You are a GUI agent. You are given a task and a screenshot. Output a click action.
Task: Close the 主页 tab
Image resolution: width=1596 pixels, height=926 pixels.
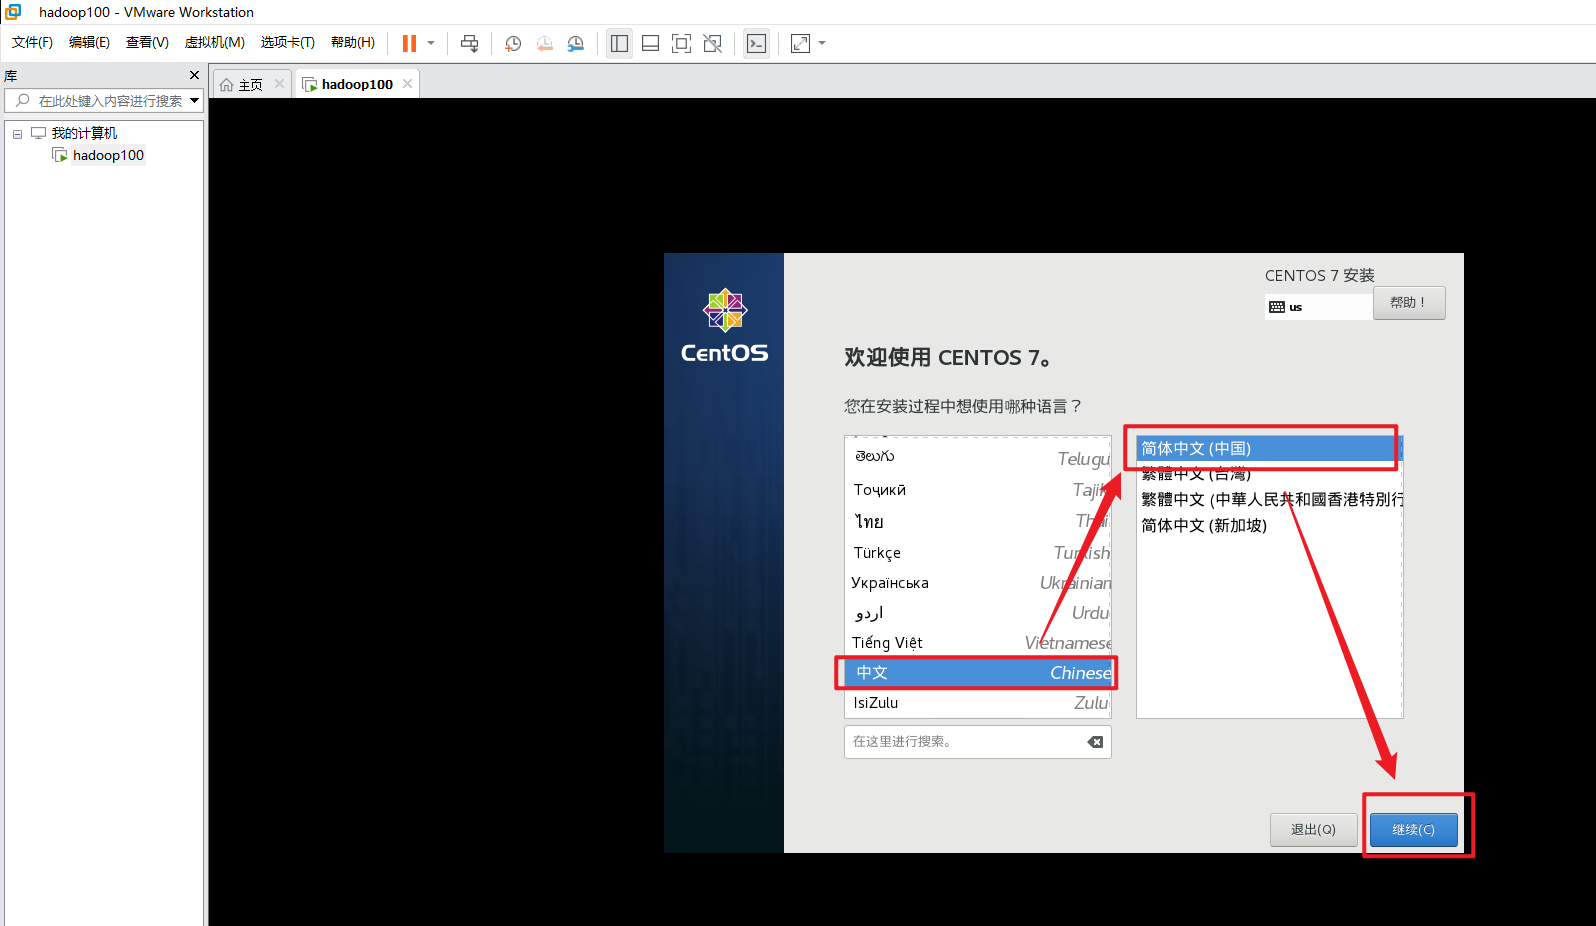point(279,84)
